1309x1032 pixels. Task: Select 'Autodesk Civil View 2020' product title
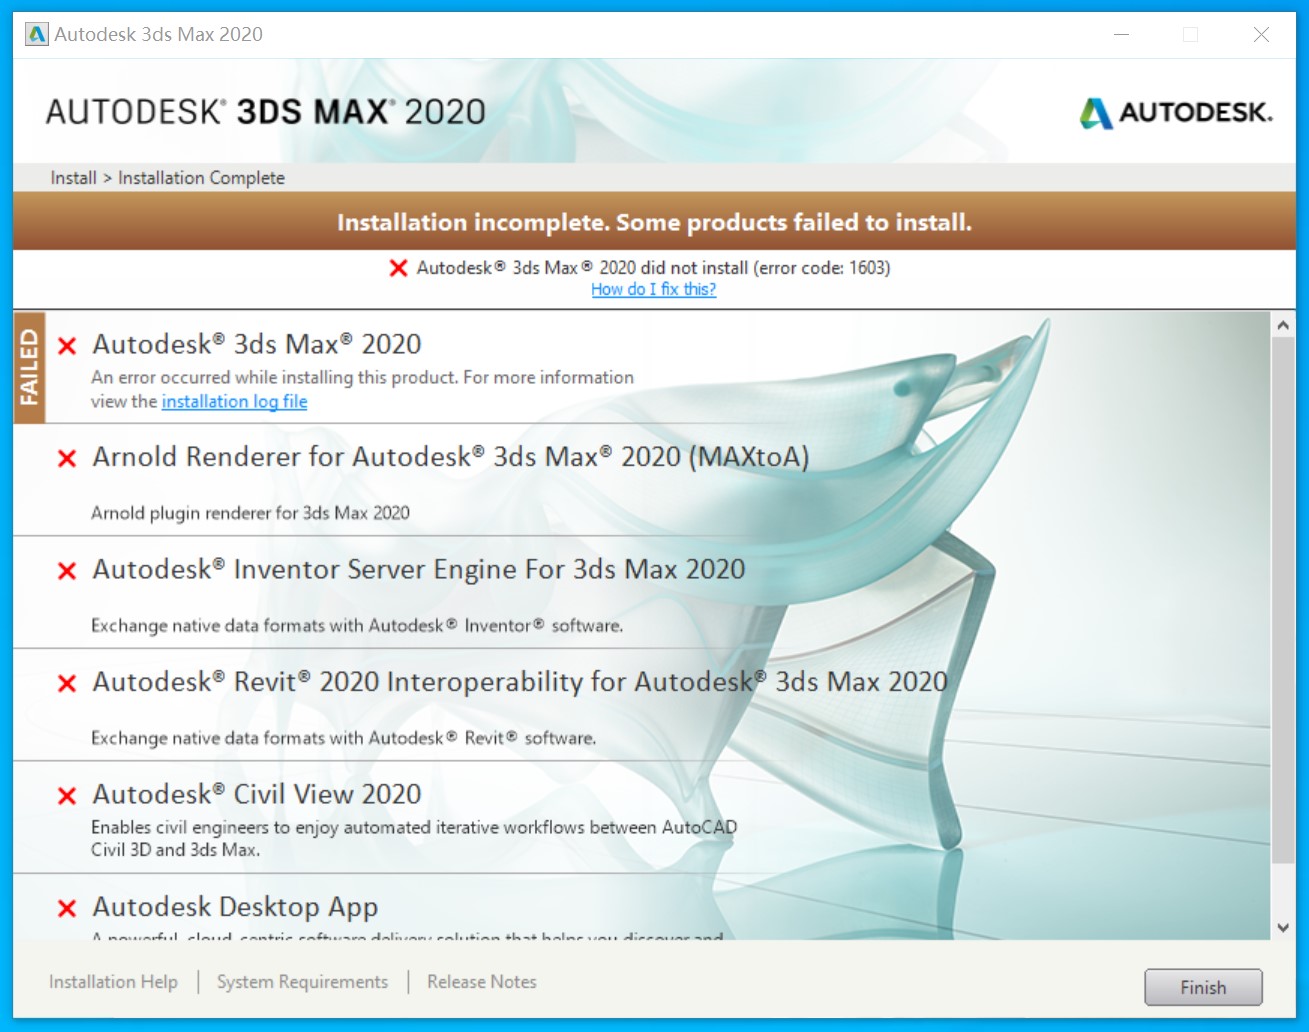click(x=257, y=794)
